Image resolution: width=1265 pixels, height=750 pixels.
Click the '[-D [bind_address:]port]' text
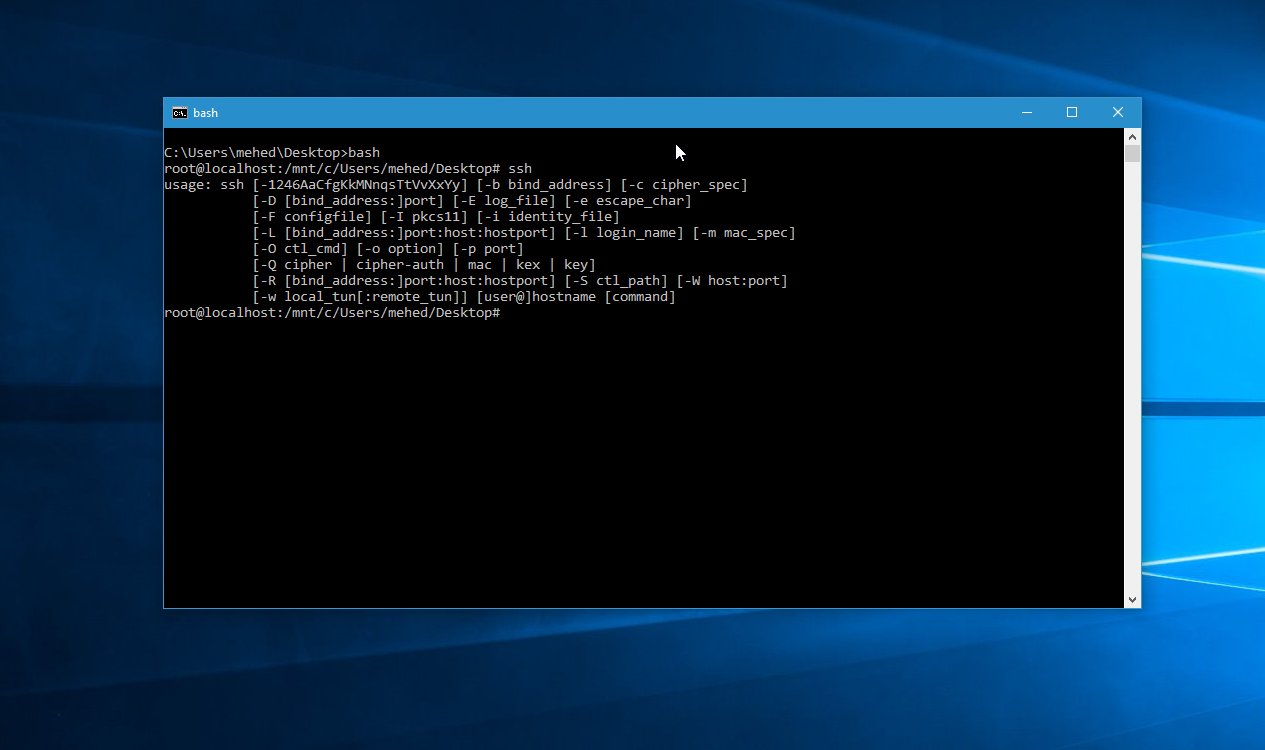point(348,201)
